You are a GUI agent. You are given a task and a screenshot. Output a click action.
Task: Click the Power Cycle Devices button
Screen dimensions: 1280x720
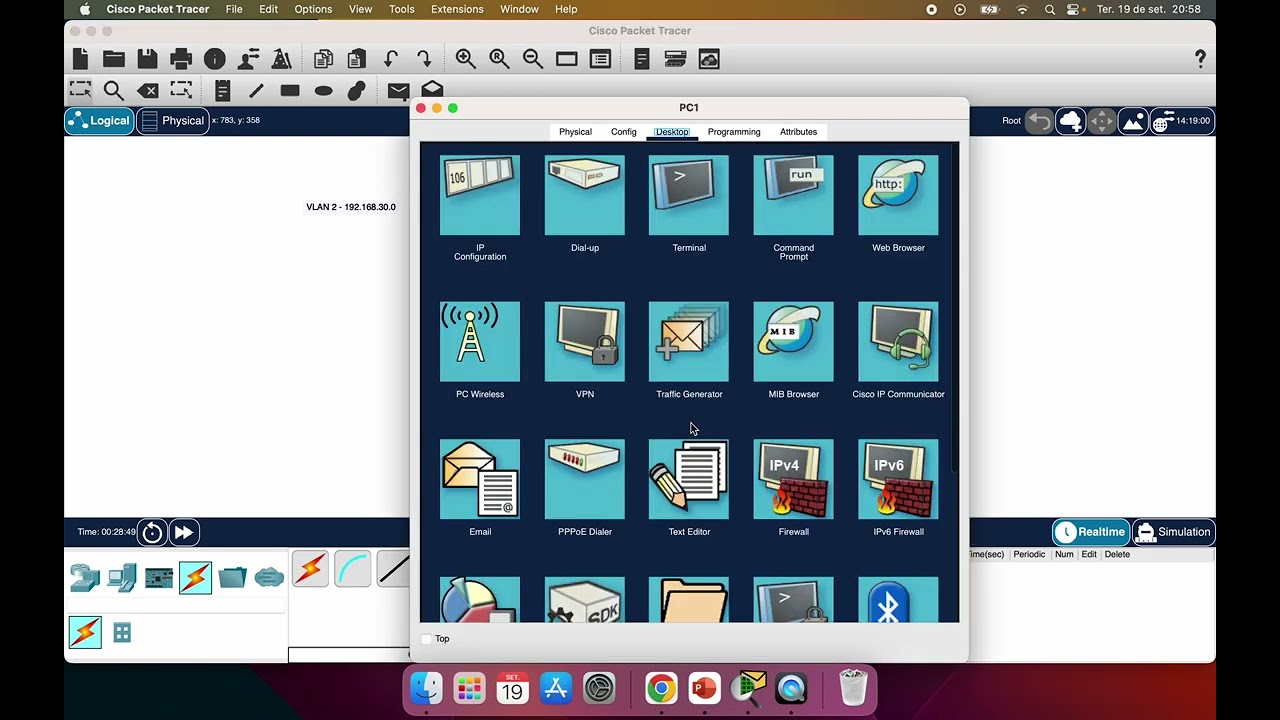(x=152, y=532)
